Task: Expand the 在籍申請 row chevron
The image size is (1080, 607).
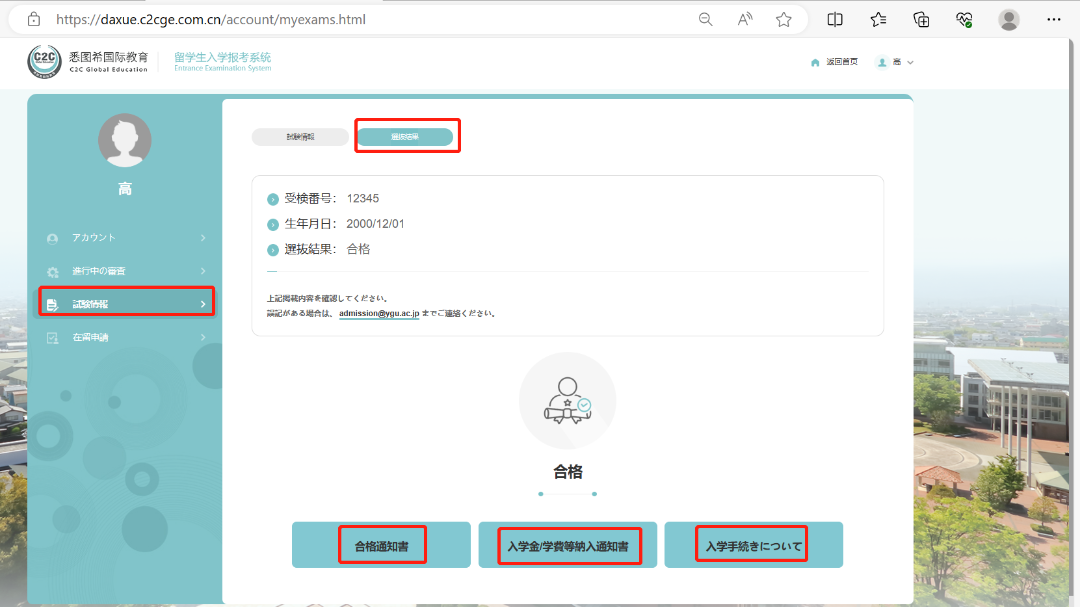Action: [203, 337]
